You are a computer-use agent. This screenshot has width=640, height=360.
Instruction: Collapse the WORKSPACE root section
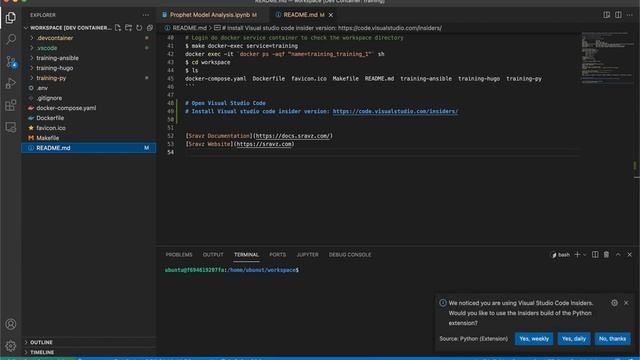68,28
